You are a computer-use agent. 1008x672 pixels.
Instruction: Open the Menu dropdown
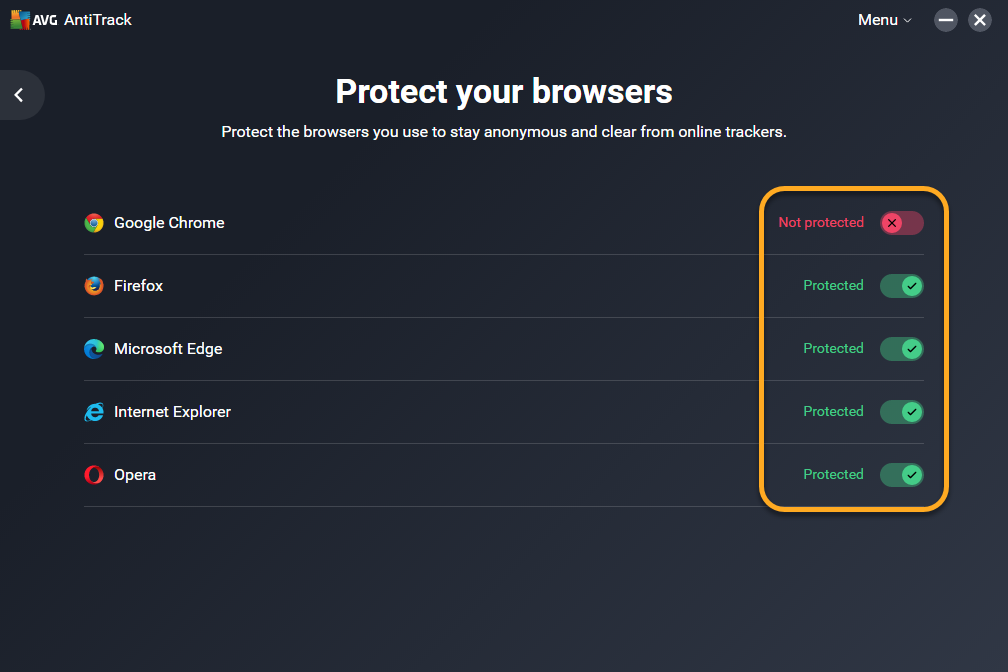point(884,20)
